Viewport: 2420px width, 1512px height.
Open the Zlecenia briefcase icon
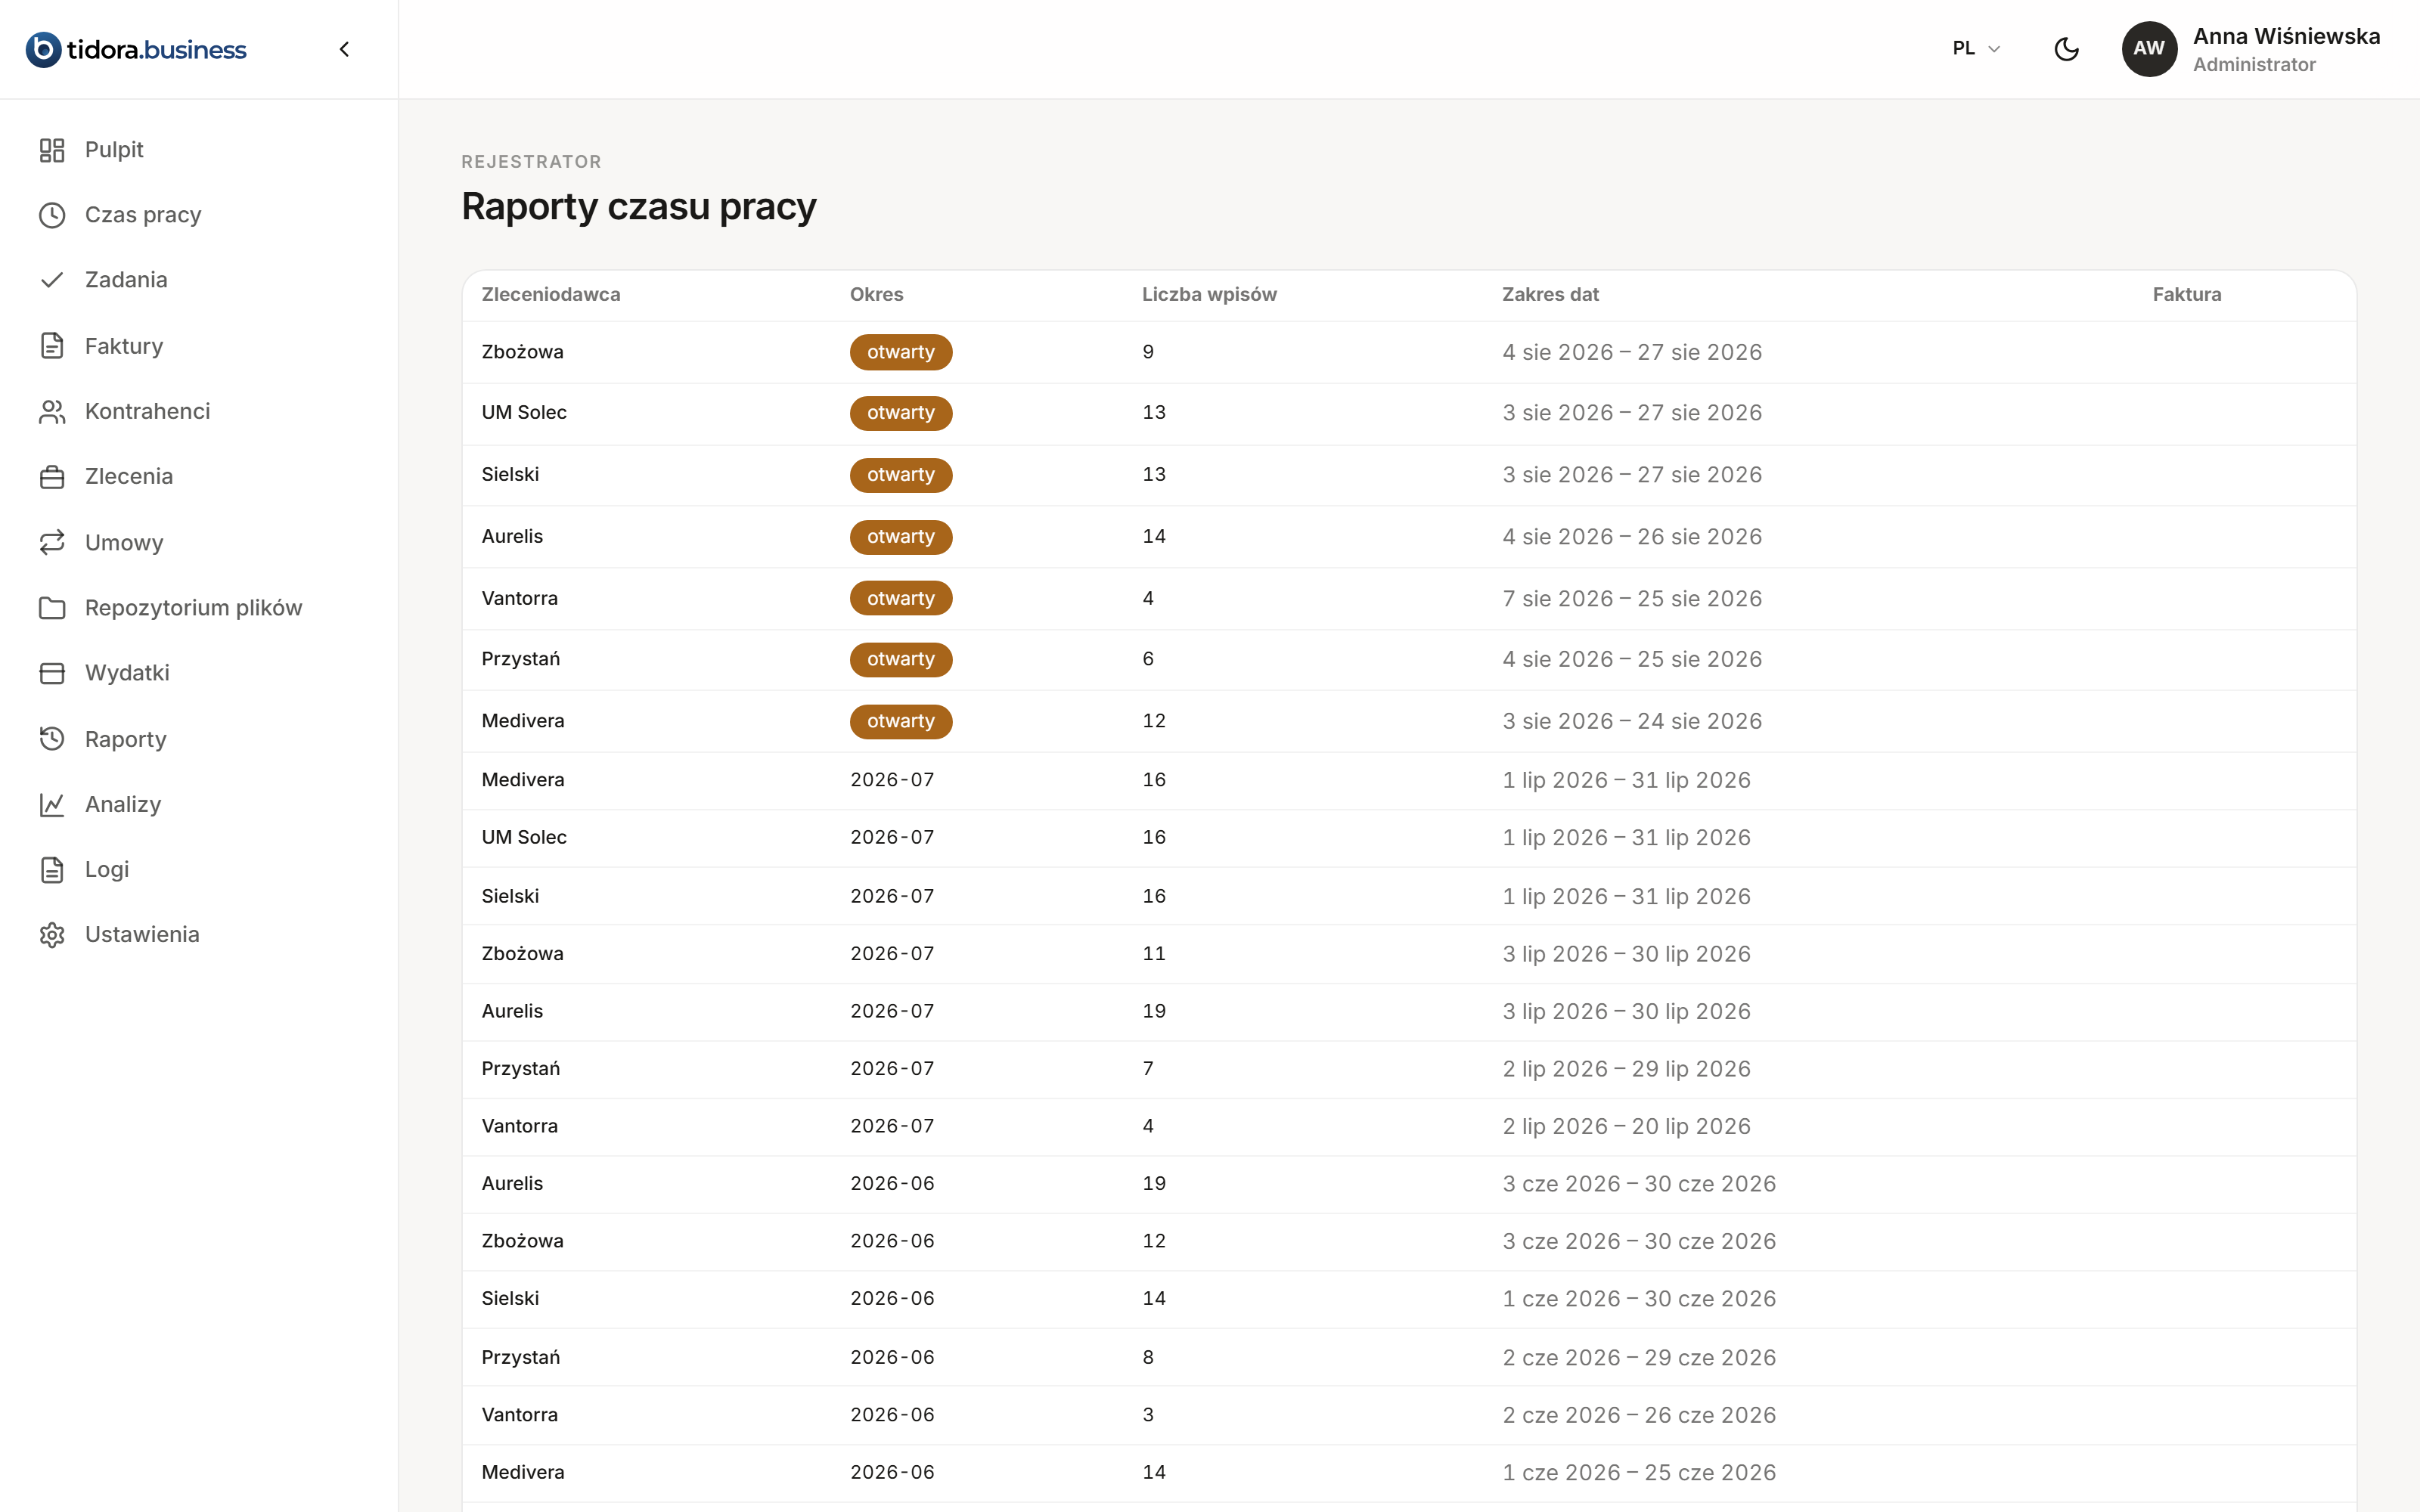[x=52, y=477]
